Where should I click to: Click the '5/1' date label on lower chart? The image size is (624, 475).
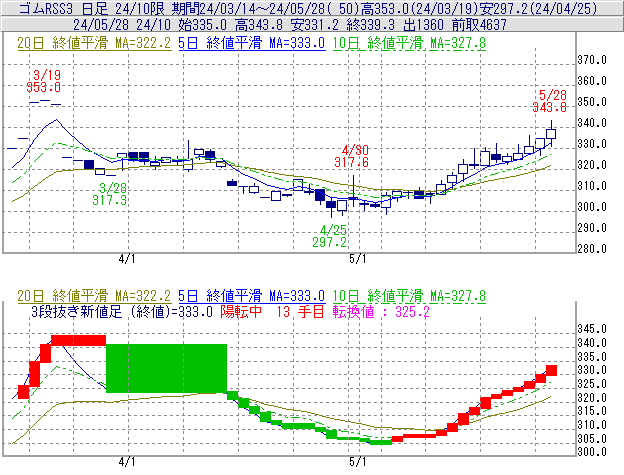pos(358,462)
